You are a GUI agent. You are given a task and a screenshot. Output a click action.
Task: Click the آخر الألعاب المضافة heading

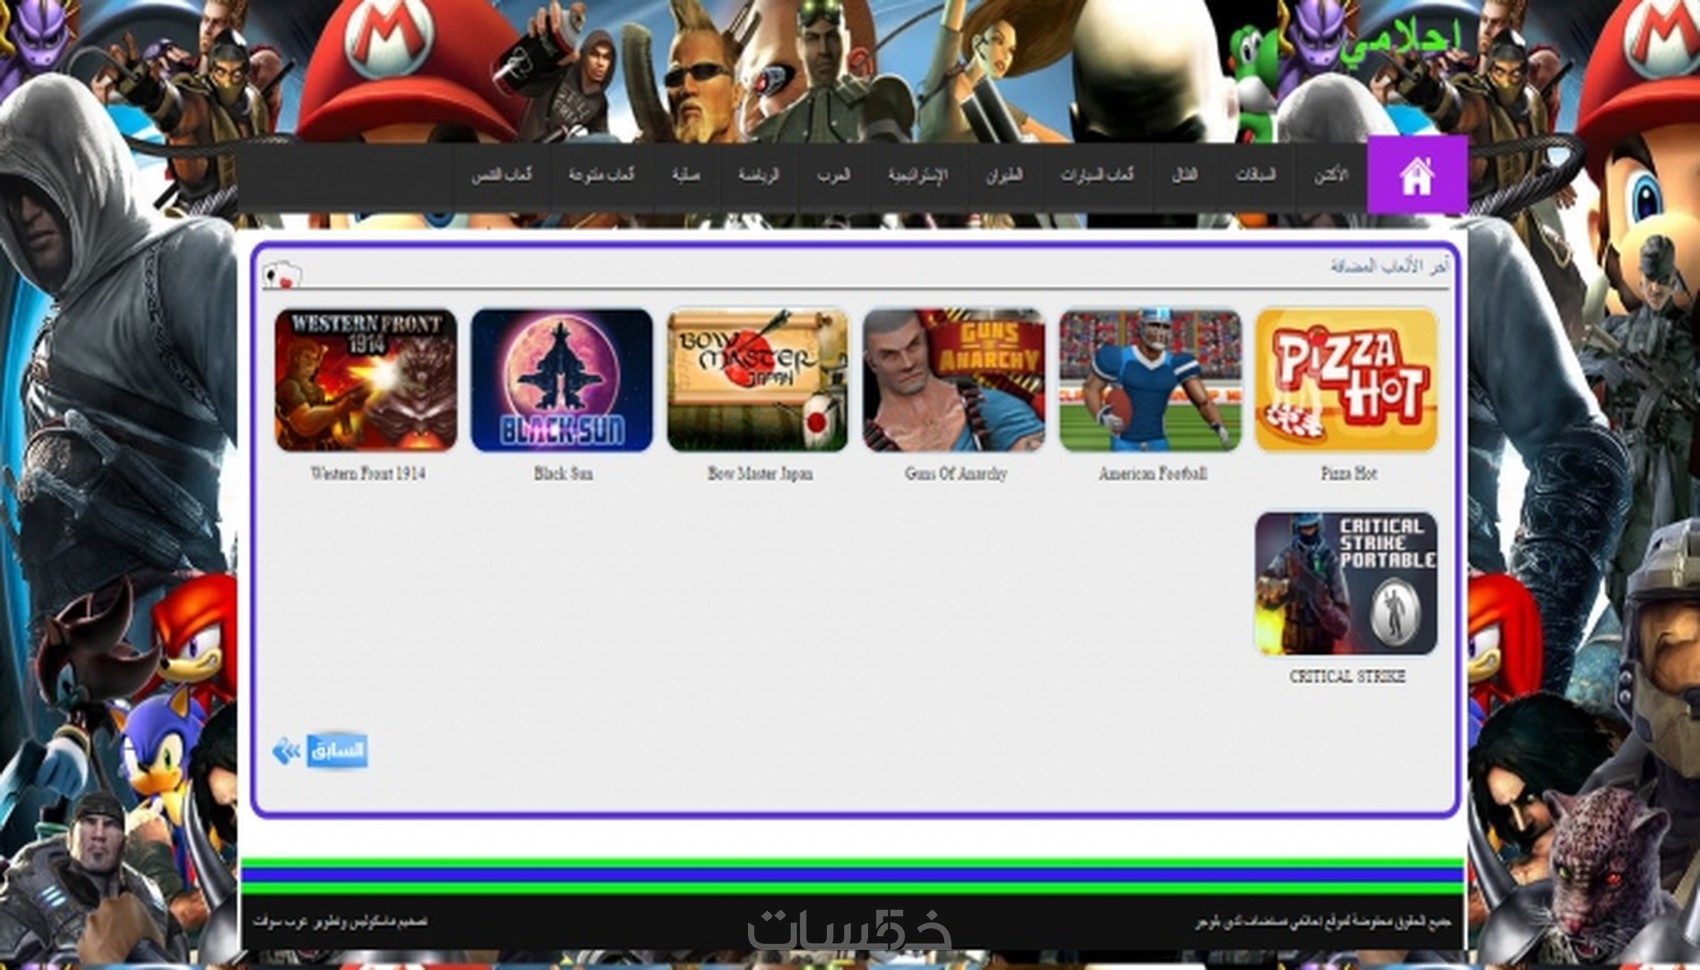point(1389,267)
